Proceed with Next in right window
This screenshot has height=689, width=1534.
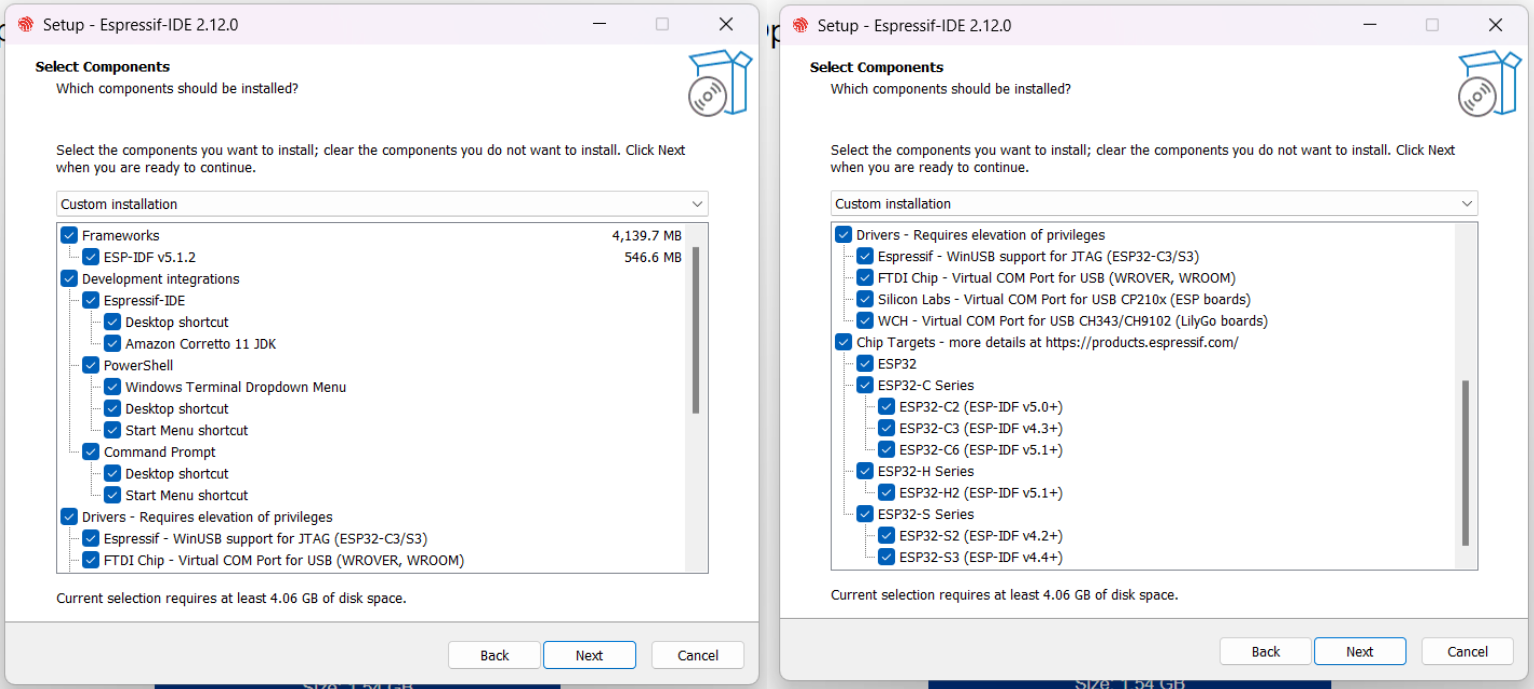1360,651
